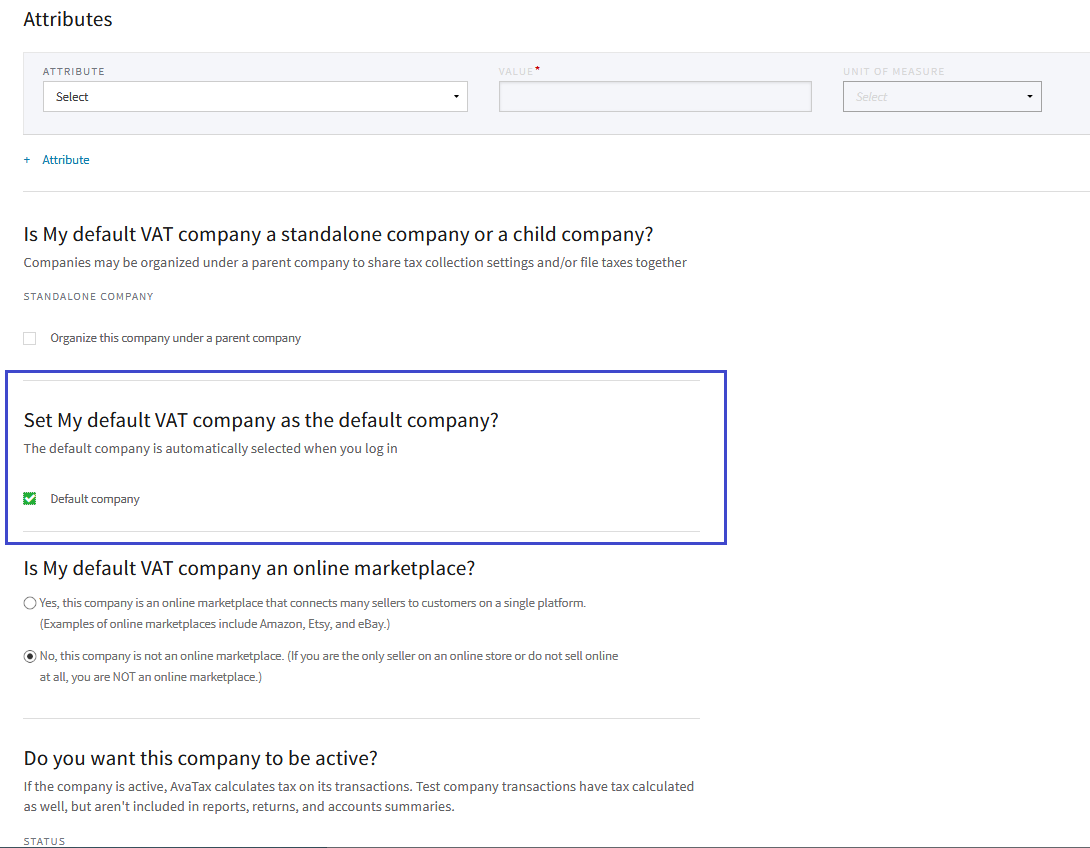Uncheck the Default company checkbox
Viewport: 1090px width, 848px height.
click(30, 499)
